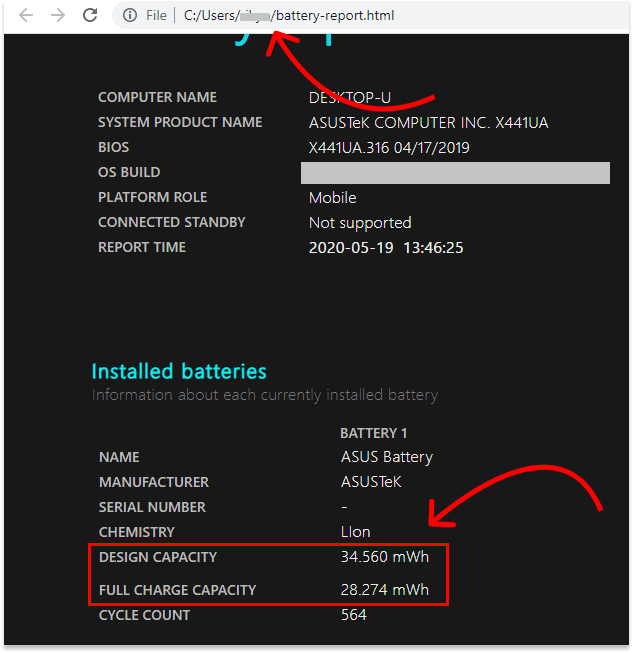
Task: Select the Mobile platform role value
Action: (333, 198)
